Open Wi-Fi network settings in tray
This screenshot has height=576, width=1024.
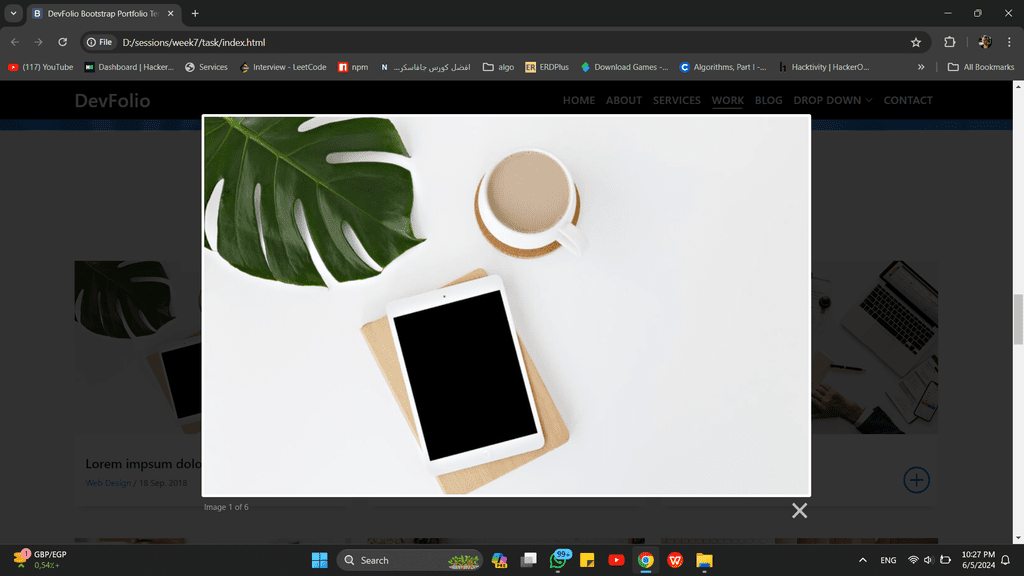[913, 560]
